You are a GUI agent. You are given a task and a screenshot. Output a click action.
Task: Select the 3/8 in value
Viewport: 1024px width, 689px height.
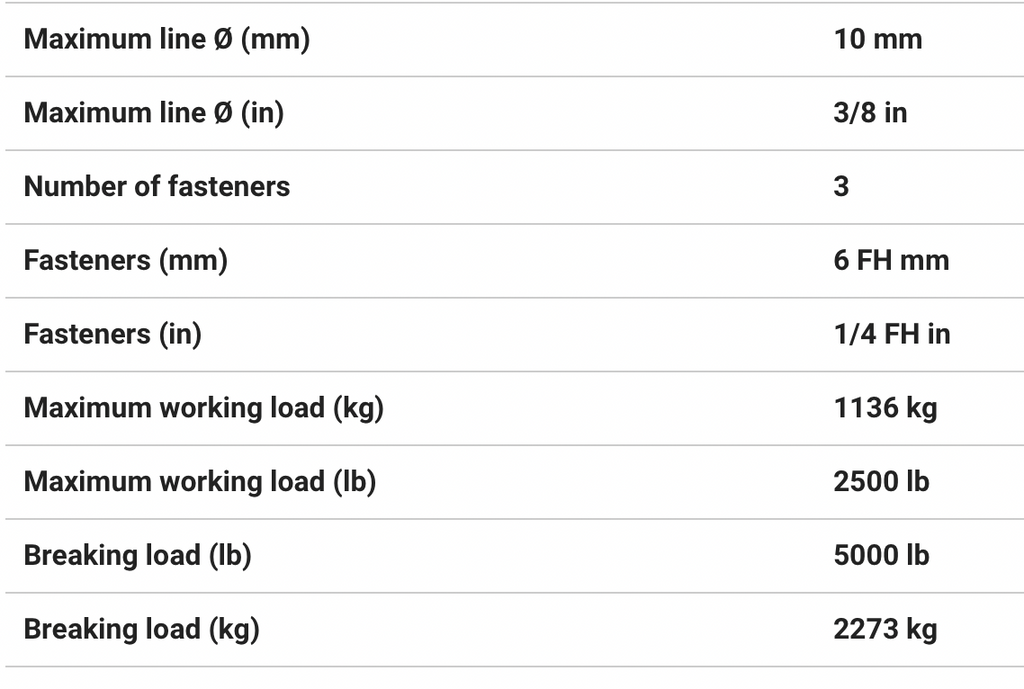click(x=870, y=113)
